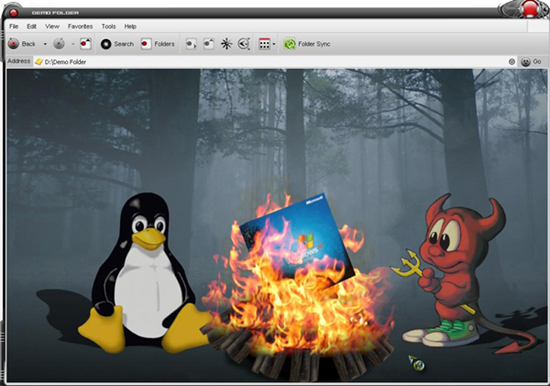Go up one folder level

coord(86,44)
